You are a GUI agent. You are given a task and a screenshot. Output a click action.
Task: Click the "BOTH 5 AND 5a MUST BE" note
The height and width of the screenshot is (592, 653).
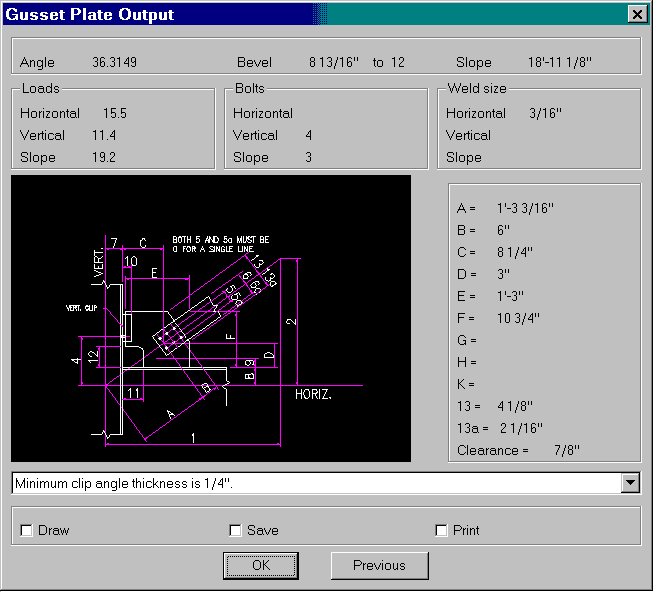click(221, 240)
